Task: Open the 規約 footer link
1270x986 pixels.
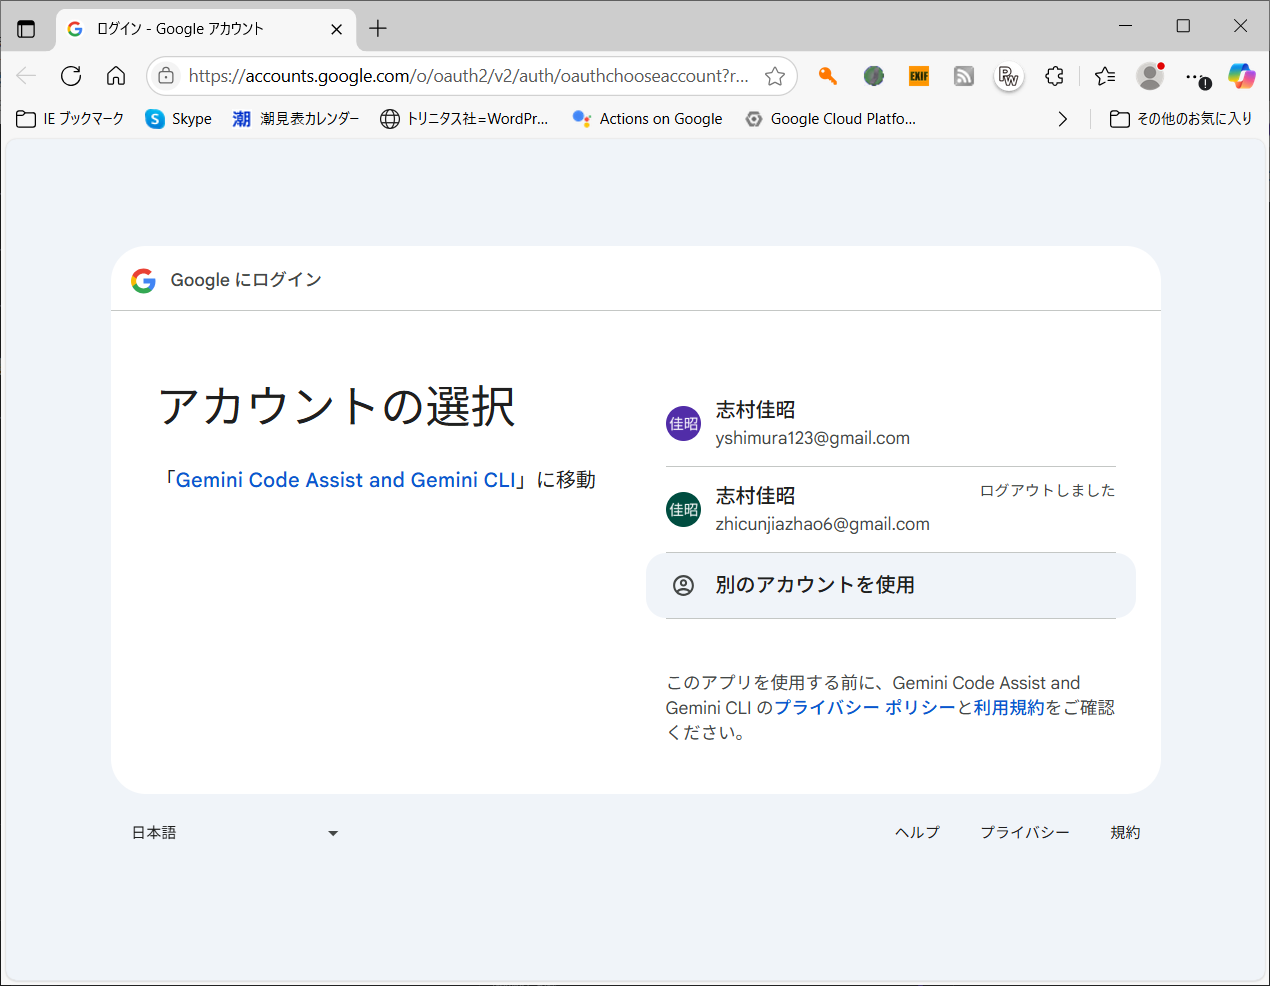Action: tap(1125, 833)
